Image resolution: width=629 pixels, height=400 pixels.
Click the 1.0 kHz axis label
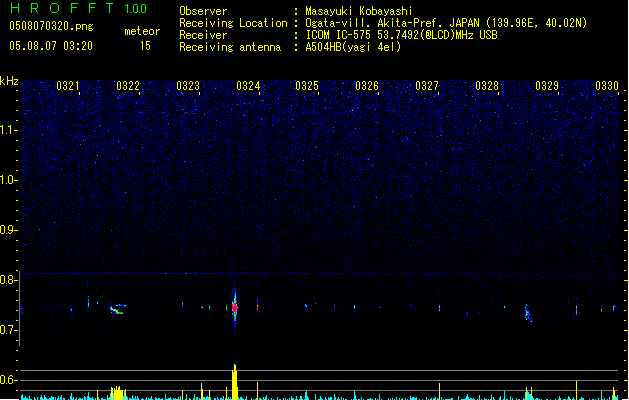[x=8, y=180]
